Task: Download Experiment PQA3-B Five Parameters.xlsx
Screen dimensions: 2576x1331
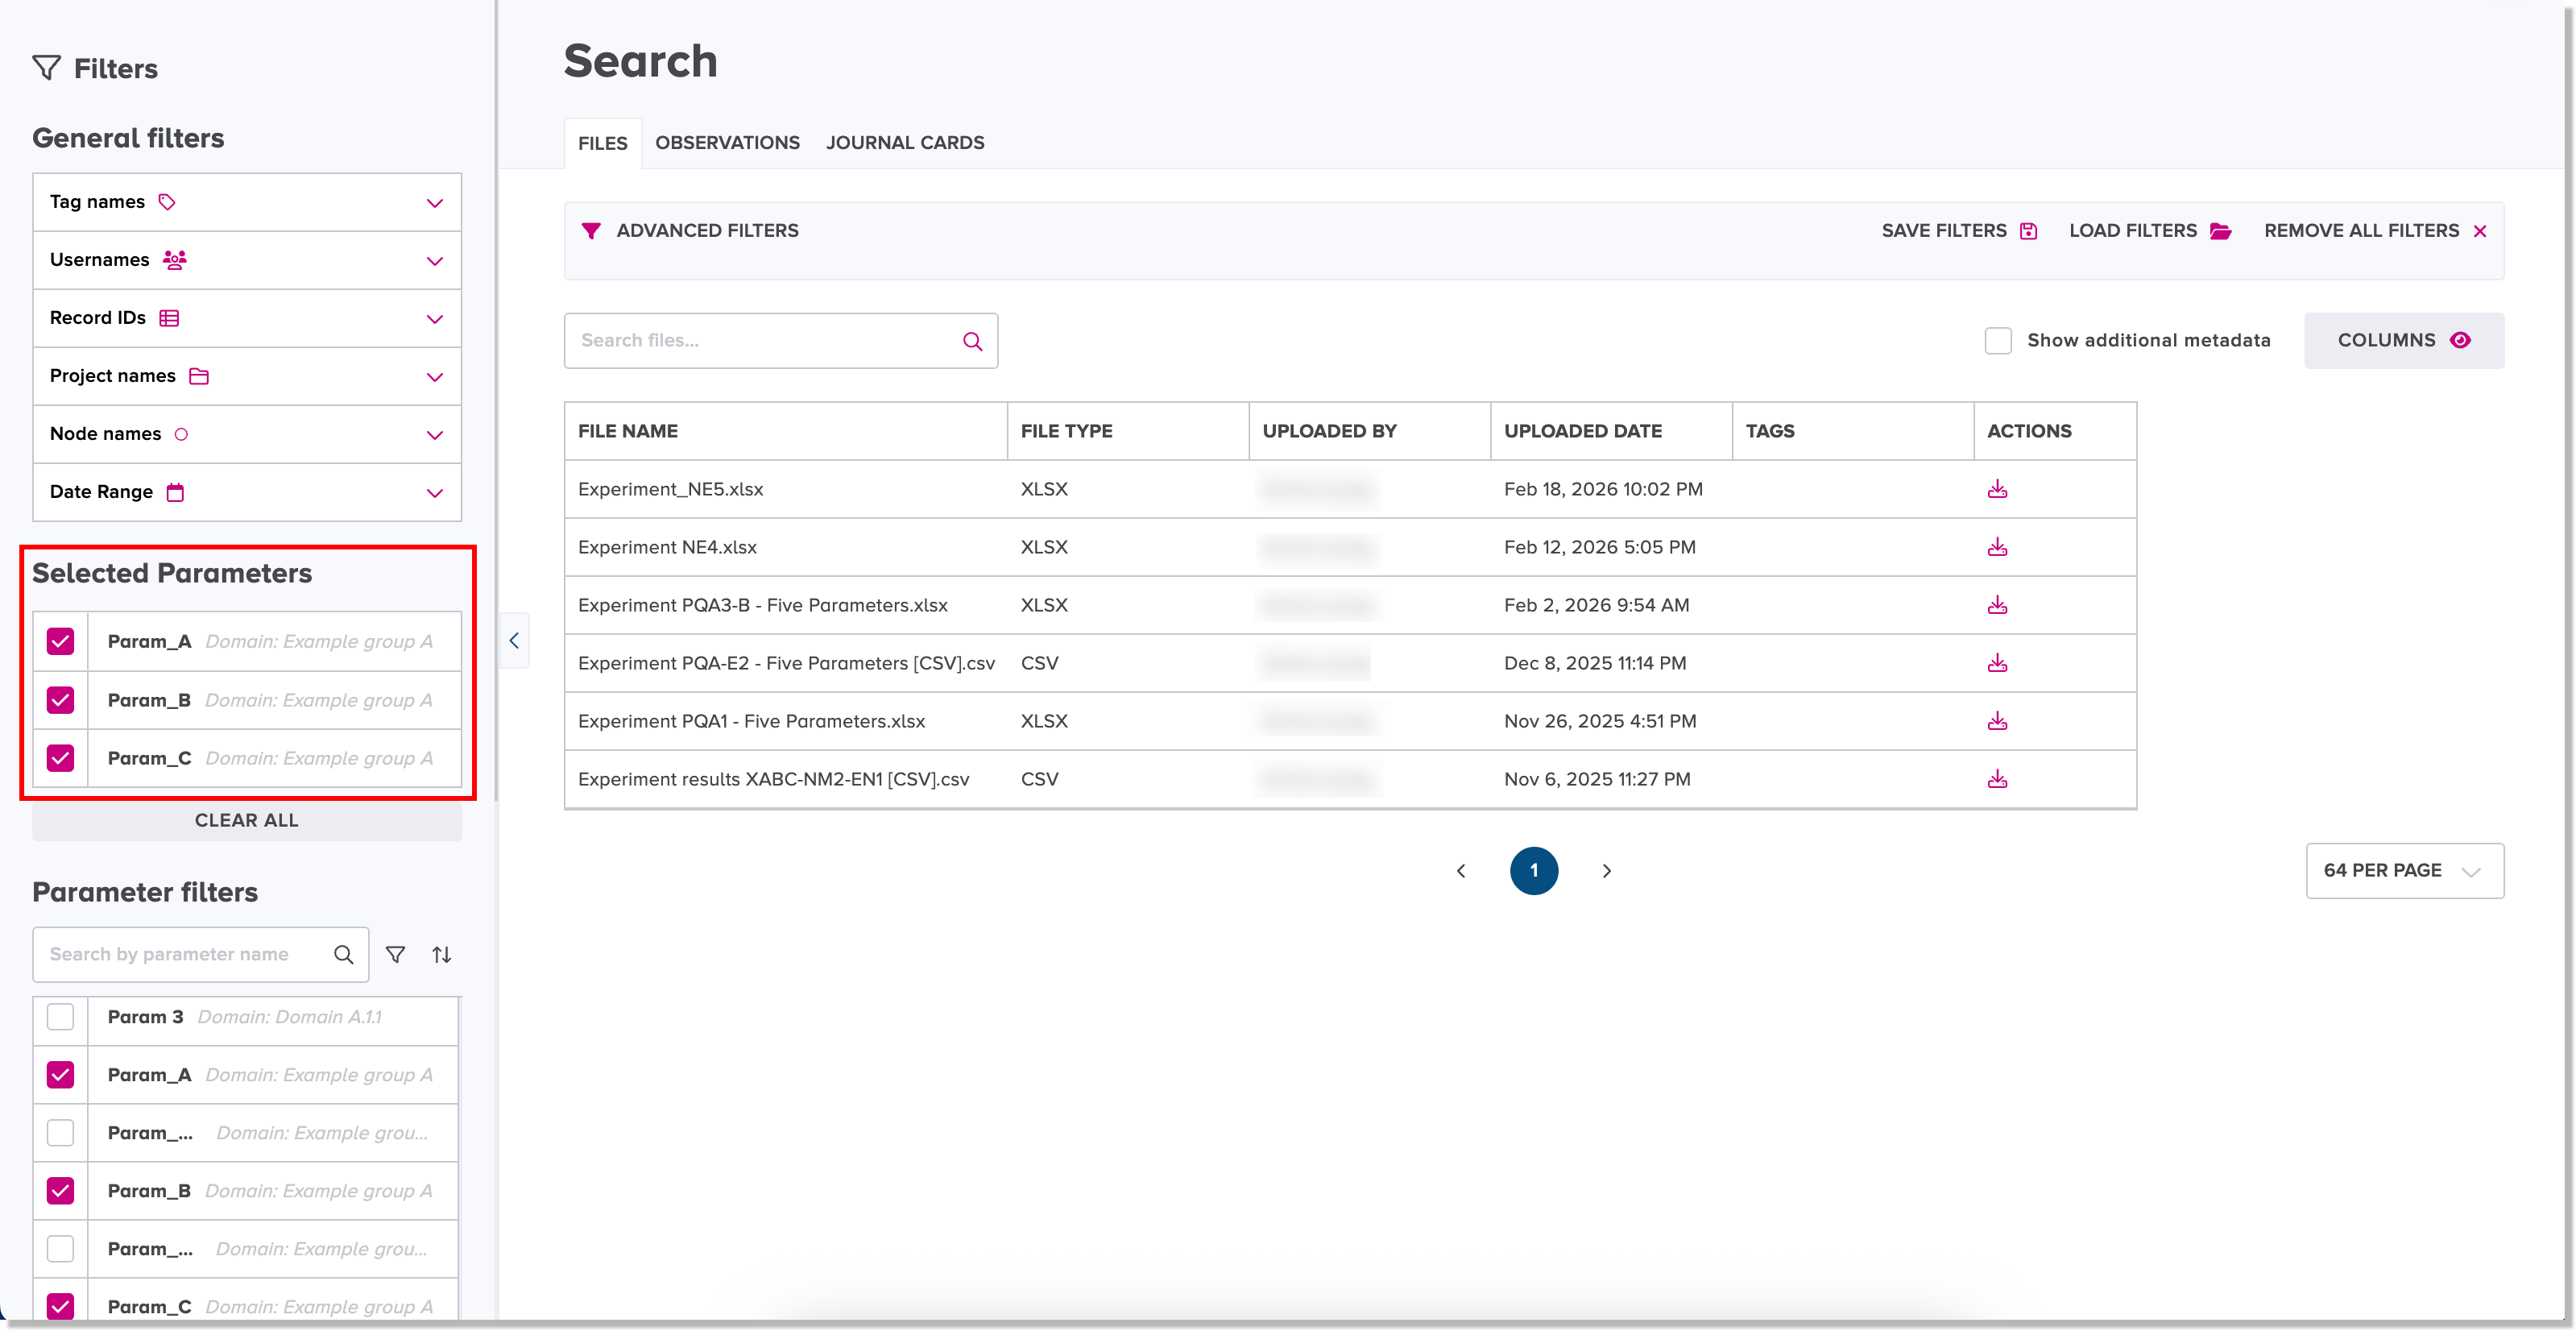Action: pyautogui.click(x=1997, y=605)
